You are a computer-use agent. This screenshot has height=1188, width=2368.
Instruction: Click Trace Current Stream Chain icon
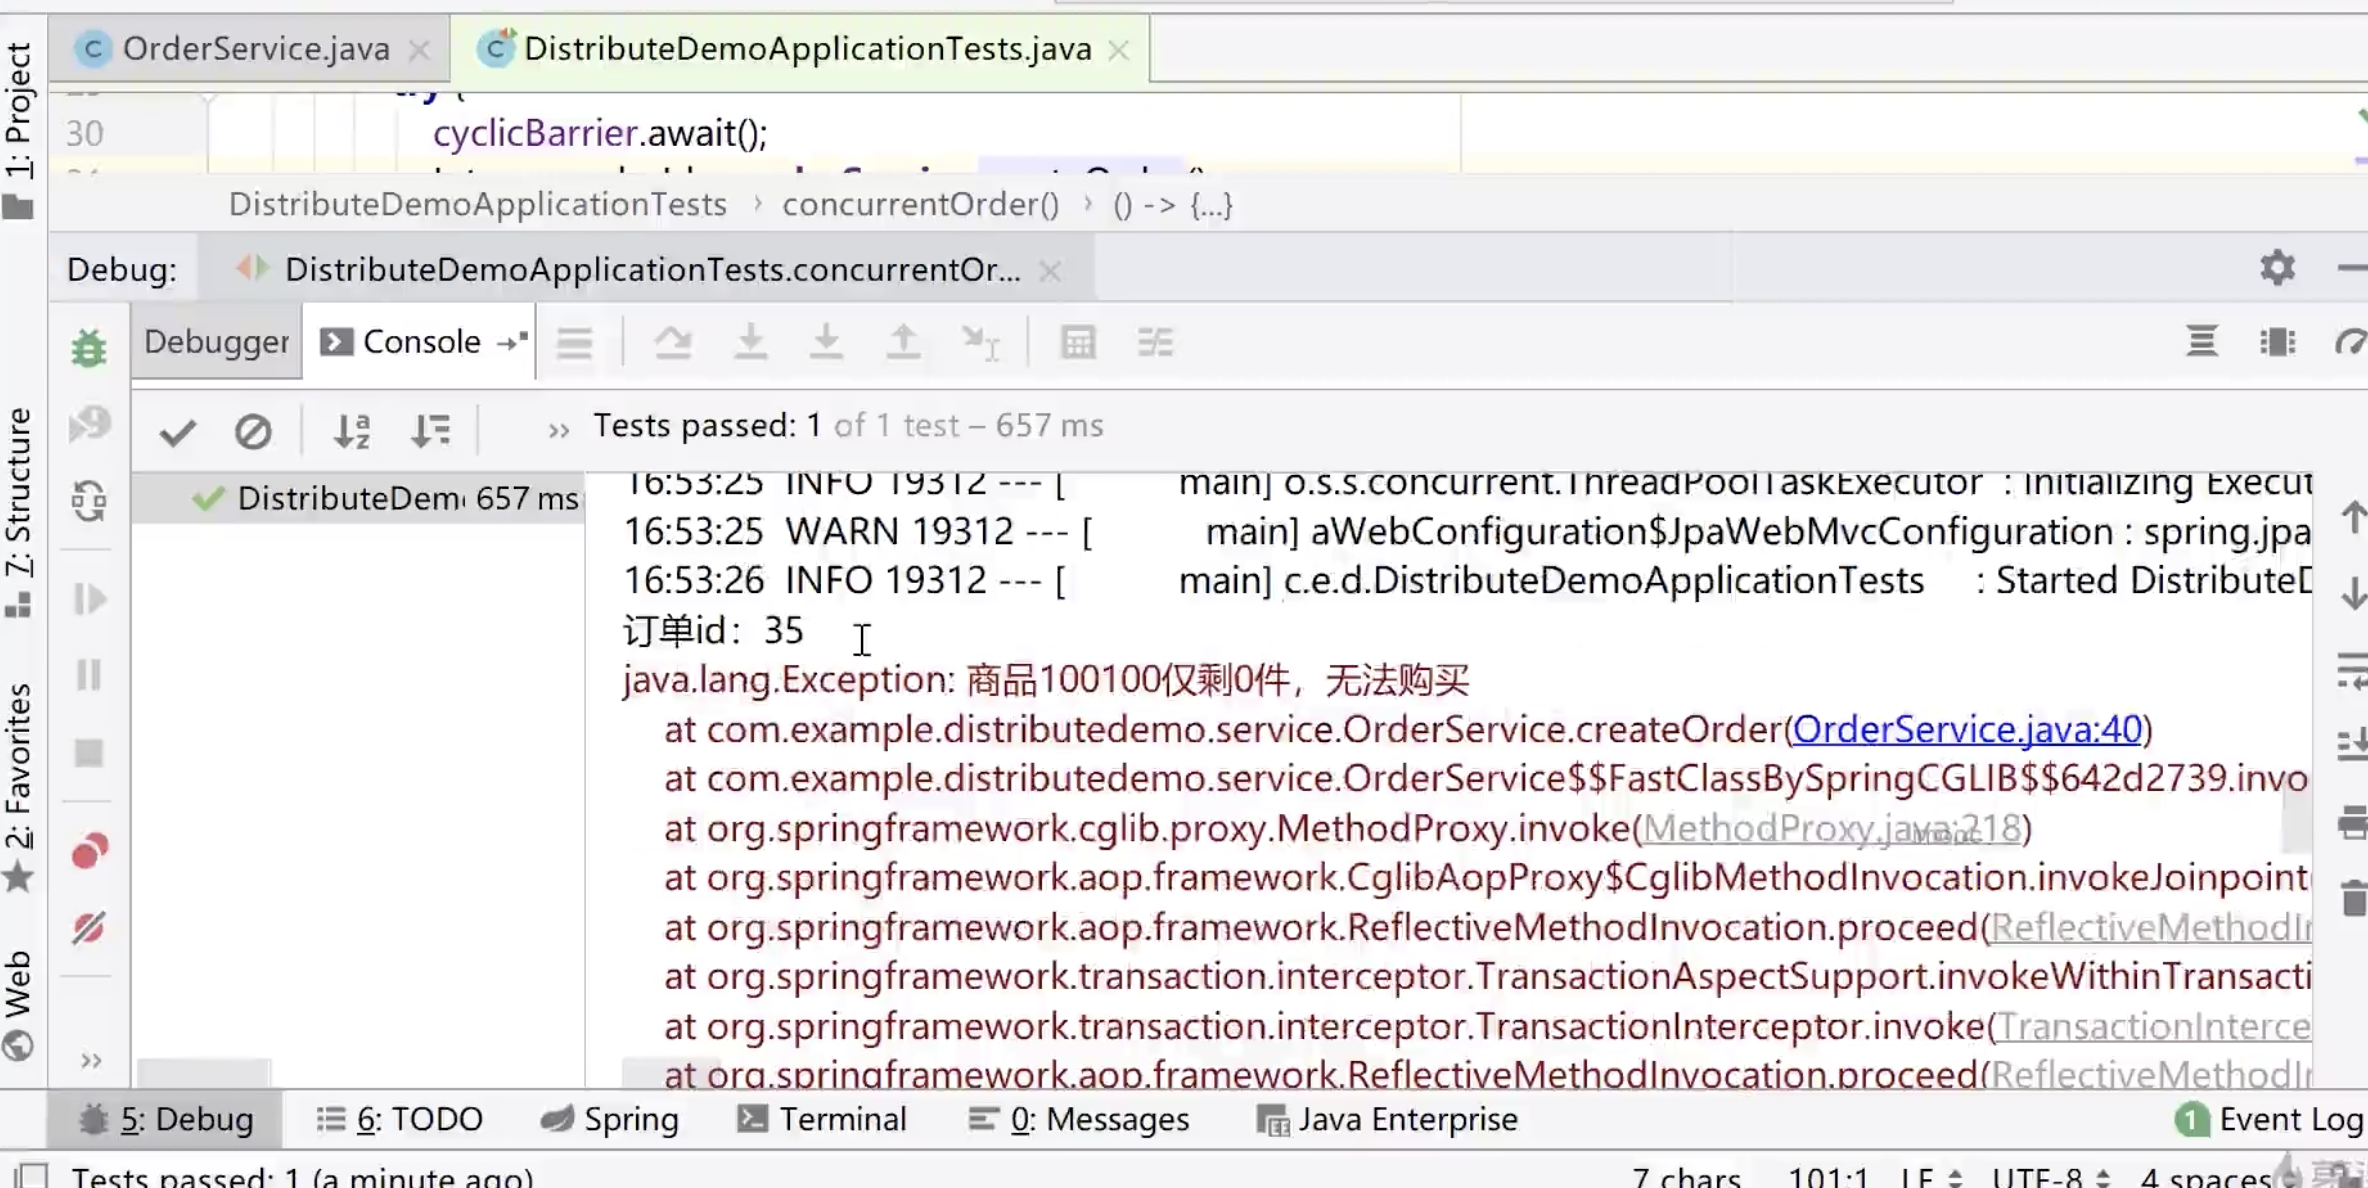(1155, 343)
